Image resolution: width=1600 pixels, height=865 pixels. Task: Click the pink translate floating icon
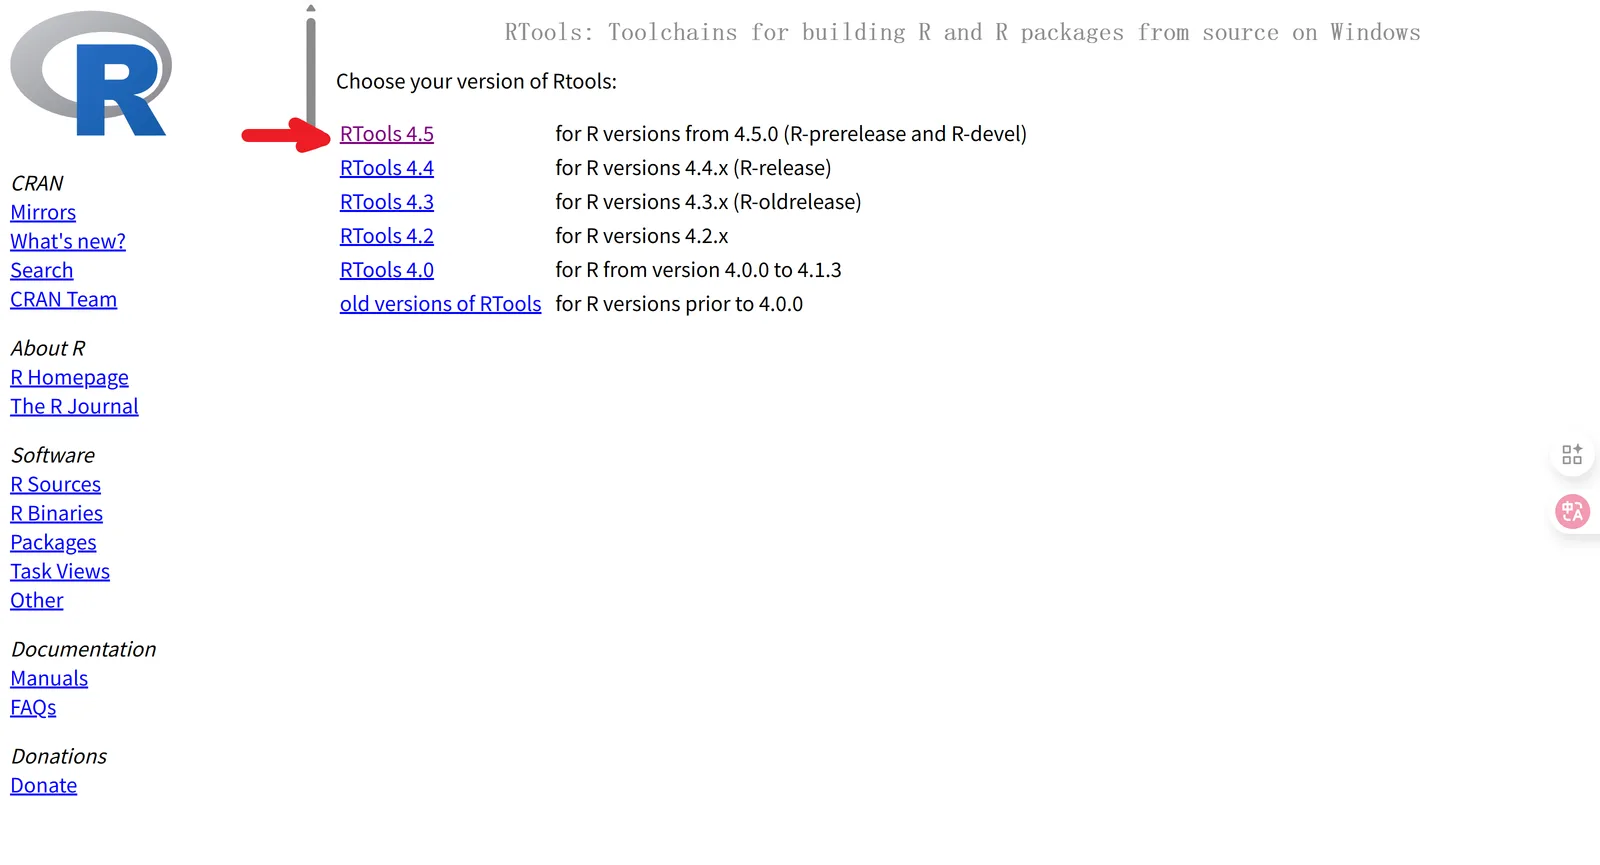(x=1572, y=512)
